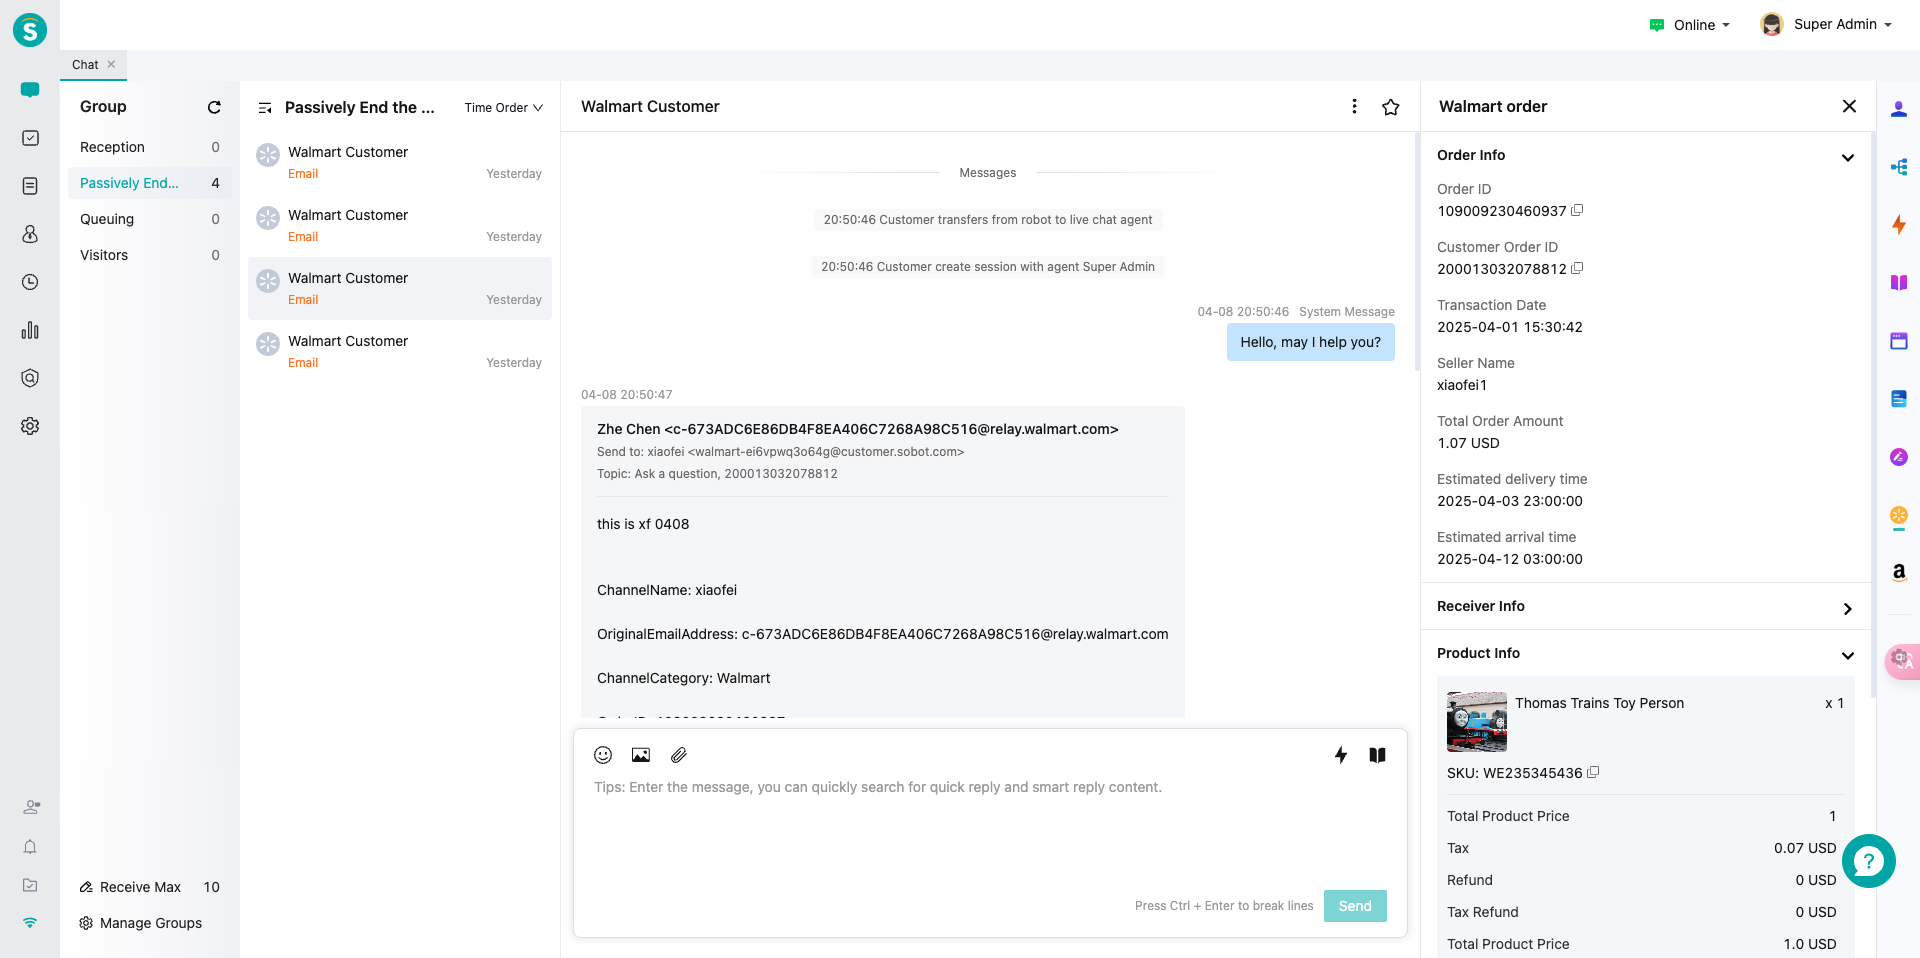This screenshot has width=1920, height=958.
Task: Open the Amazon icon in right rail
Action: click(1899, 573)
